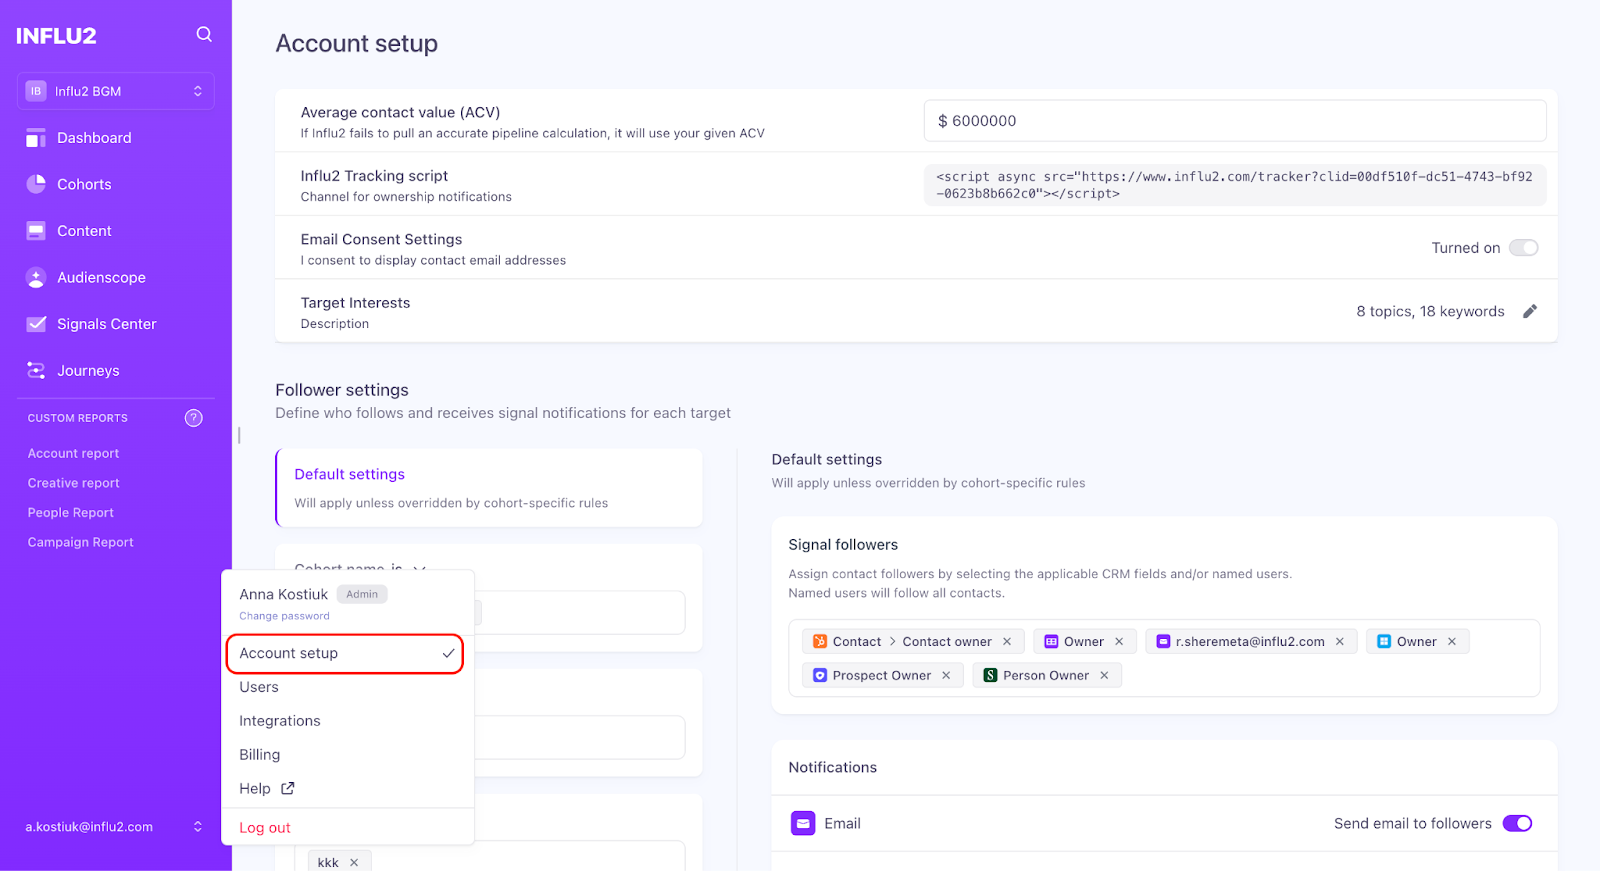The image size is (1600, 871).
Task: Open Users from the account menu
Action: click(259, 687)
